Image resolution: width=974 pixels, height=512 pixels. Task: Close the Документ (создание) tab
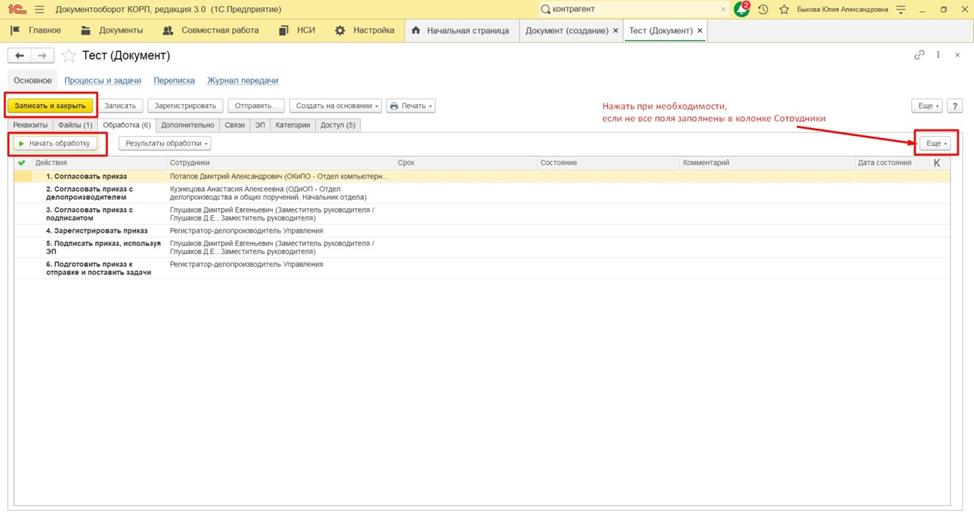click(616, 30)
